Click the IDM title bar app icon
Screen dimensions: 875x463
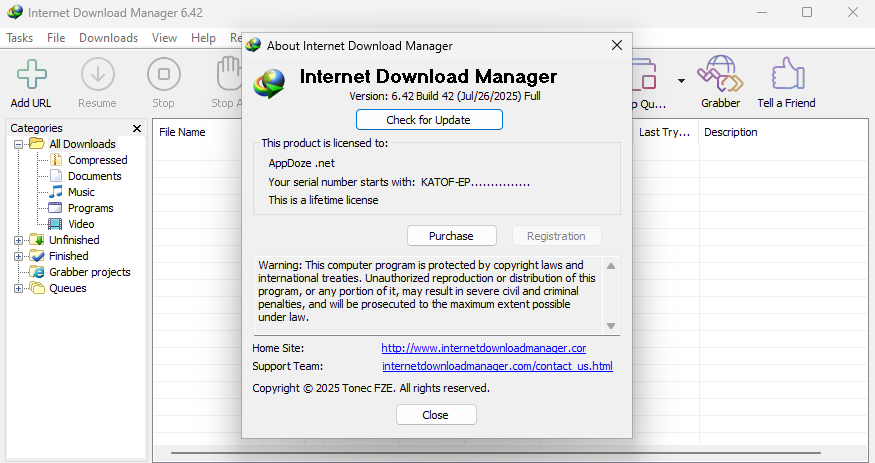tap(15, 12)
